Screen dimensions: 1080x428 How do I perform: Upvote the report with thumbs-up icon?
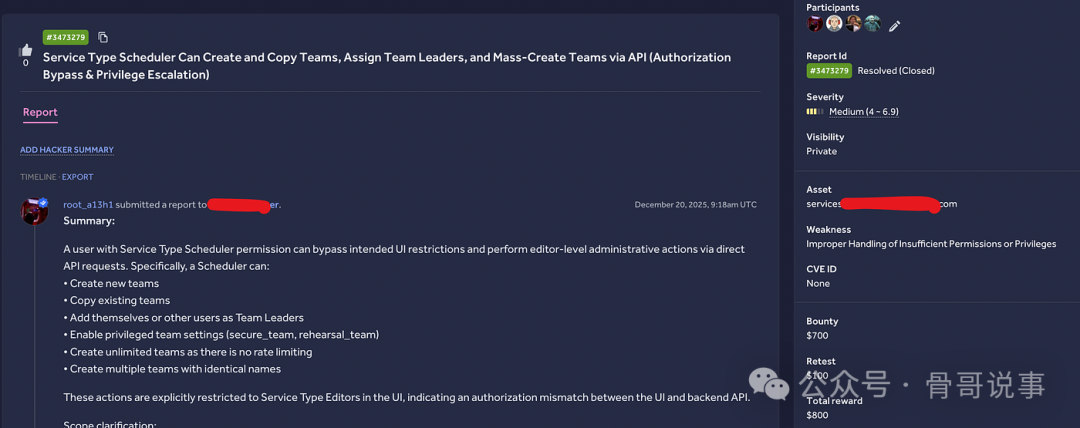tap(26, 49)
